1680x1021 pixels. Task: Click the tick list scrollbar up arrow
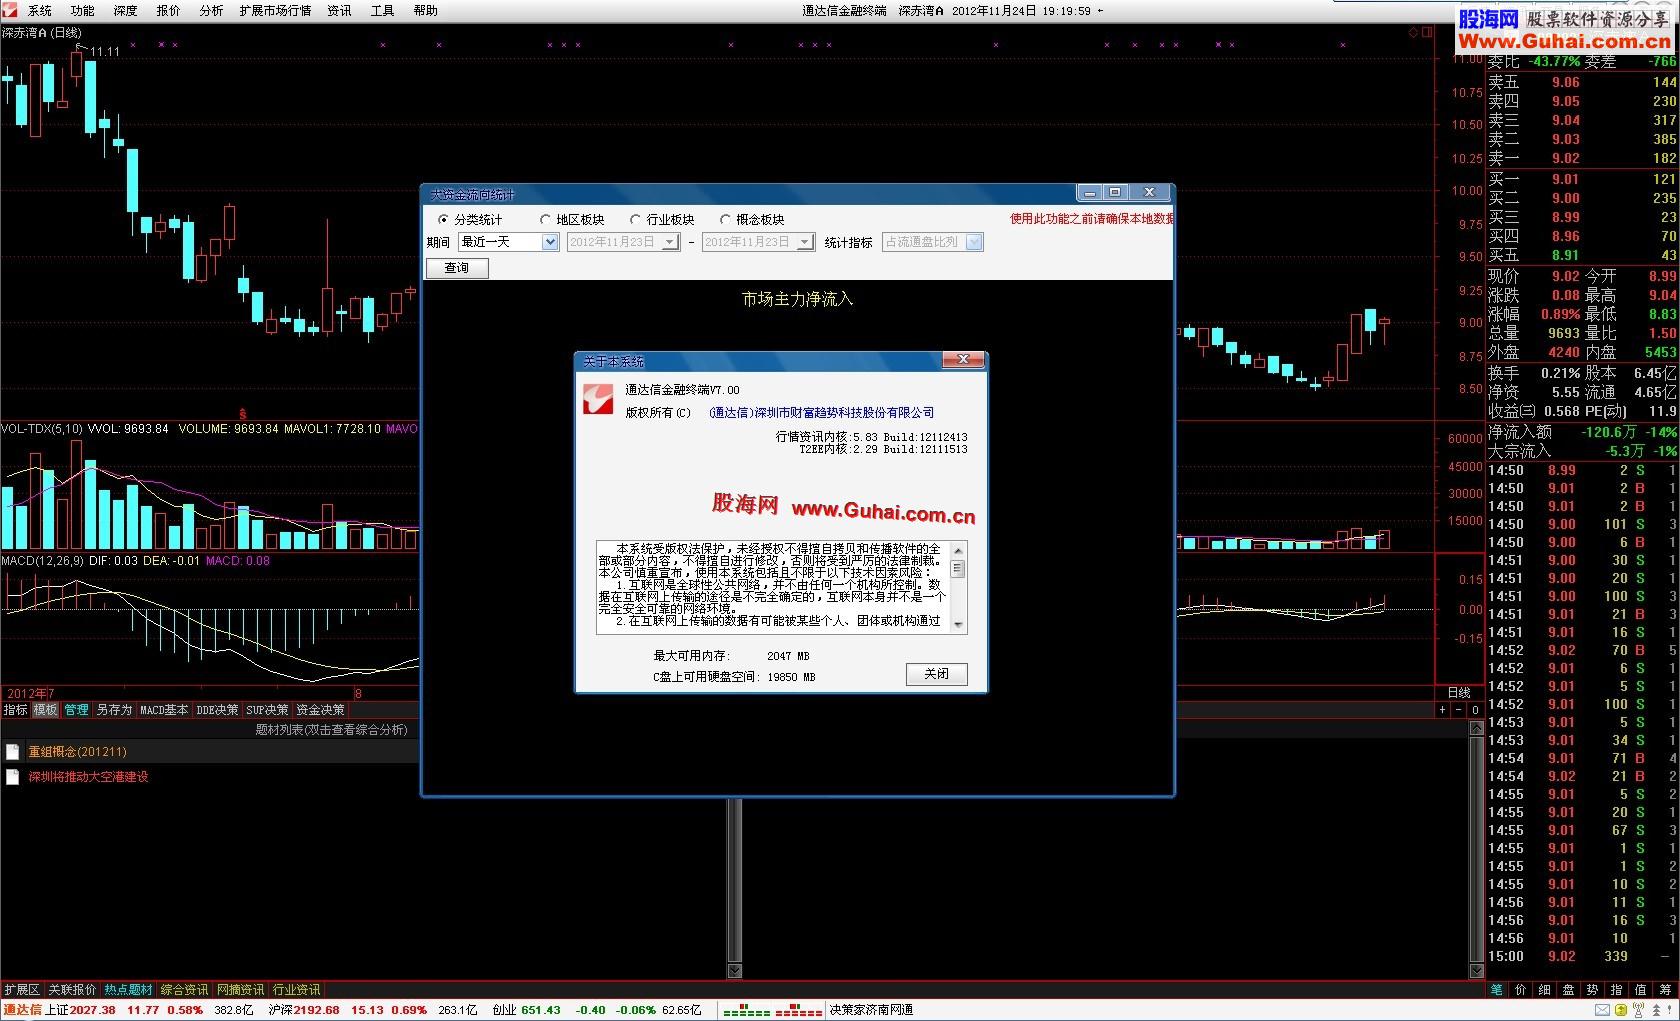(x=1476, y=729)
